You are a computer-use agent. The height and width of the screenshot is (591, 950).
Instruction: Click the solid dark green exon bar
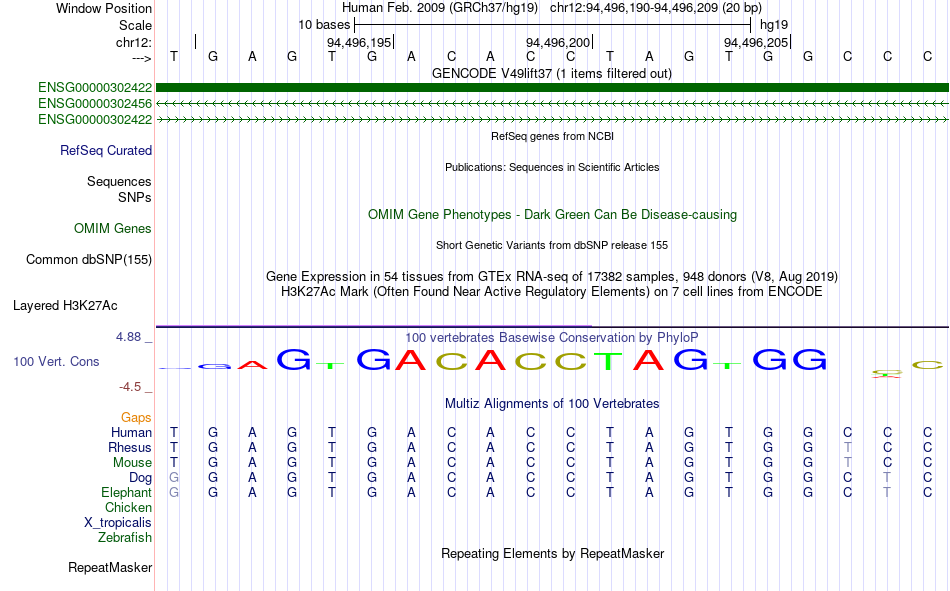point(552,88)
